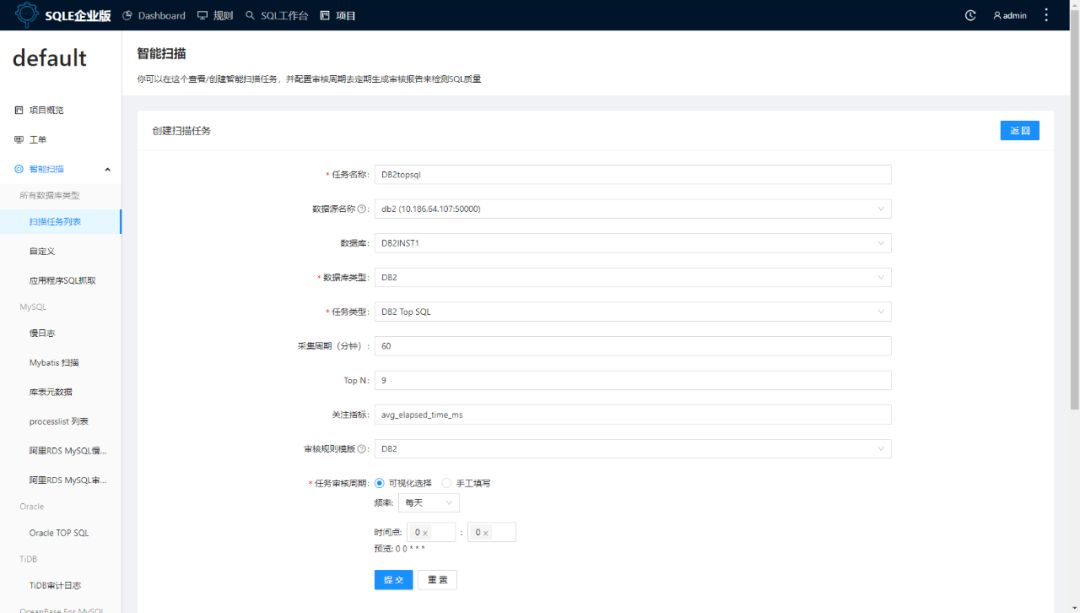The width and height of the screenshot is (1080, 613).
Task: Select 应用程序SQL抓取 in sidebar
Action: point(61,280)
